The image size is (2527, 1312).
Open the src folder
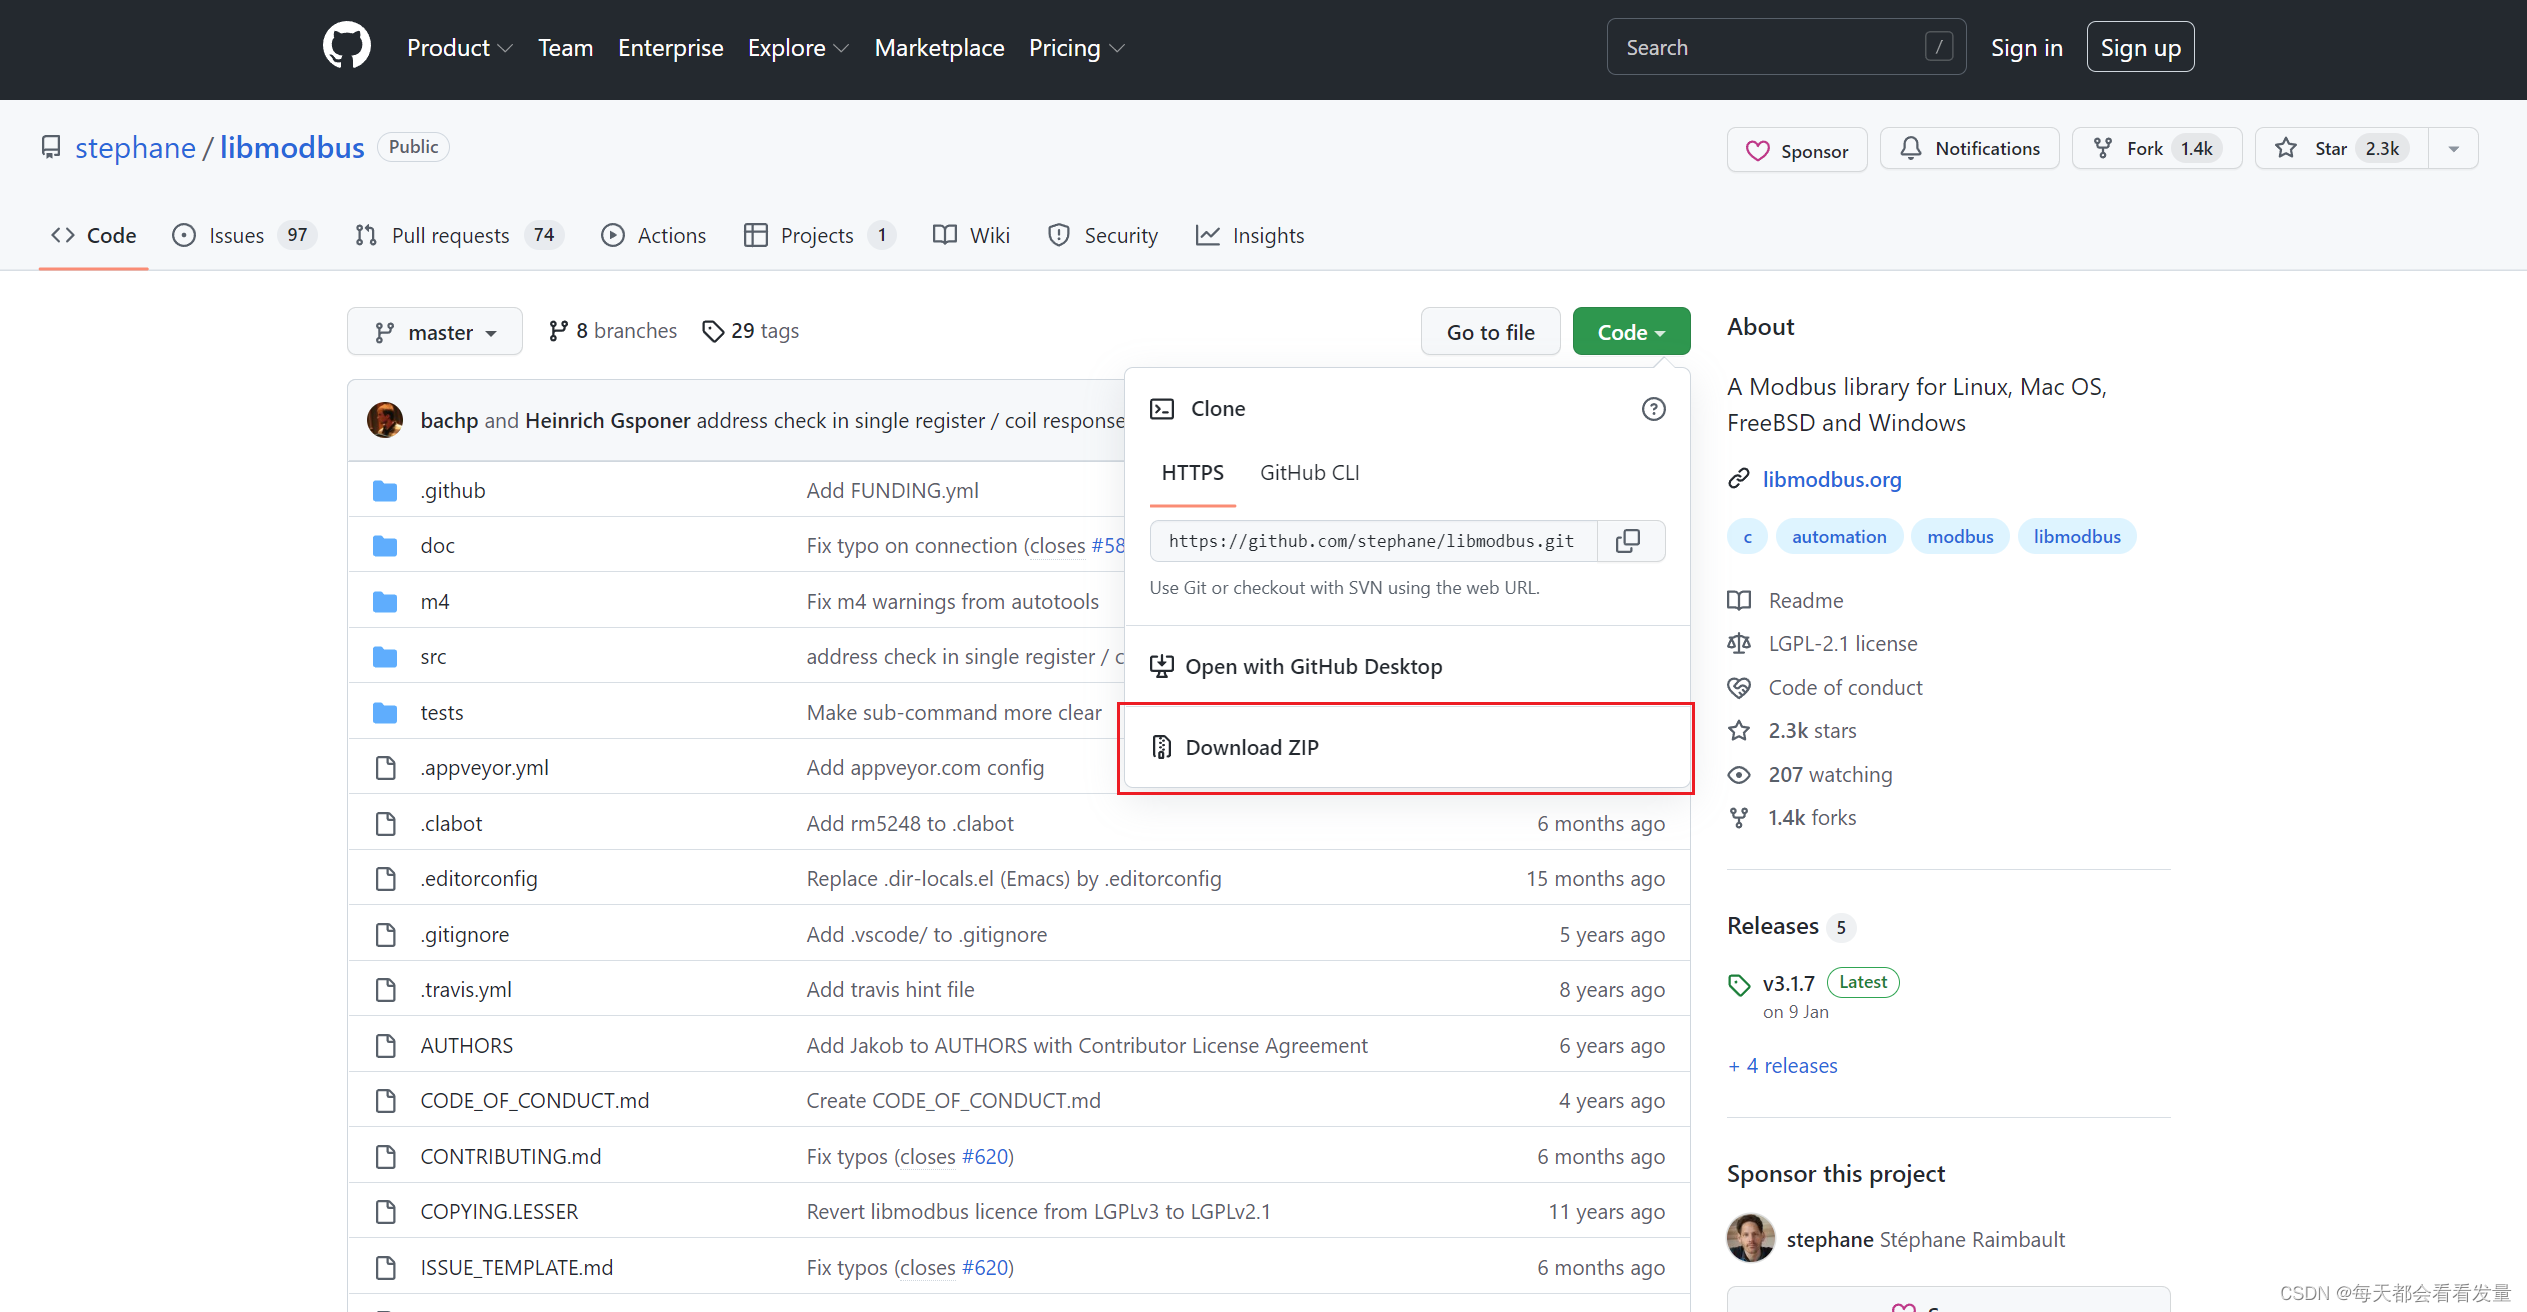click(x=433, y=657)
